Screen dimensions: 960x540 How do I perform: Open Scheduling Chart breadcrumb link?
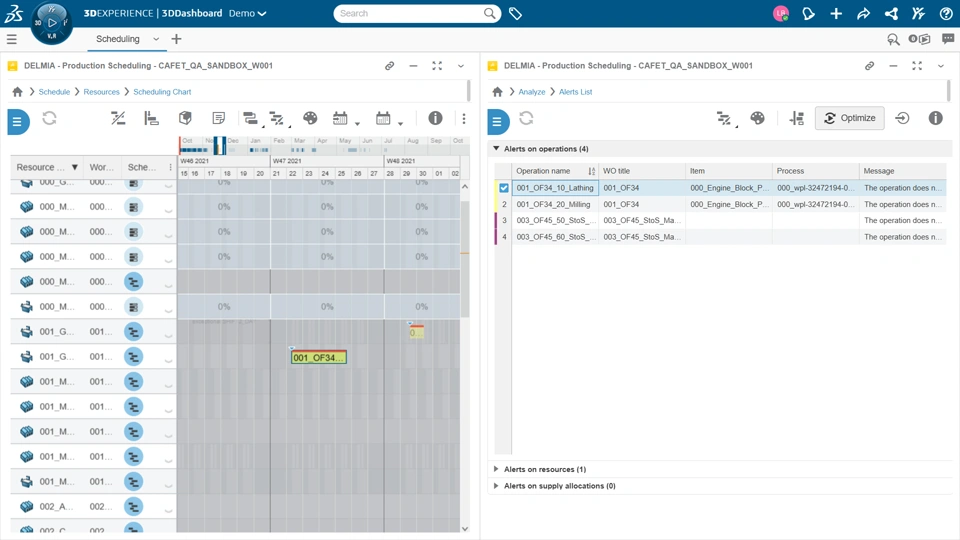tap(162, 92)
